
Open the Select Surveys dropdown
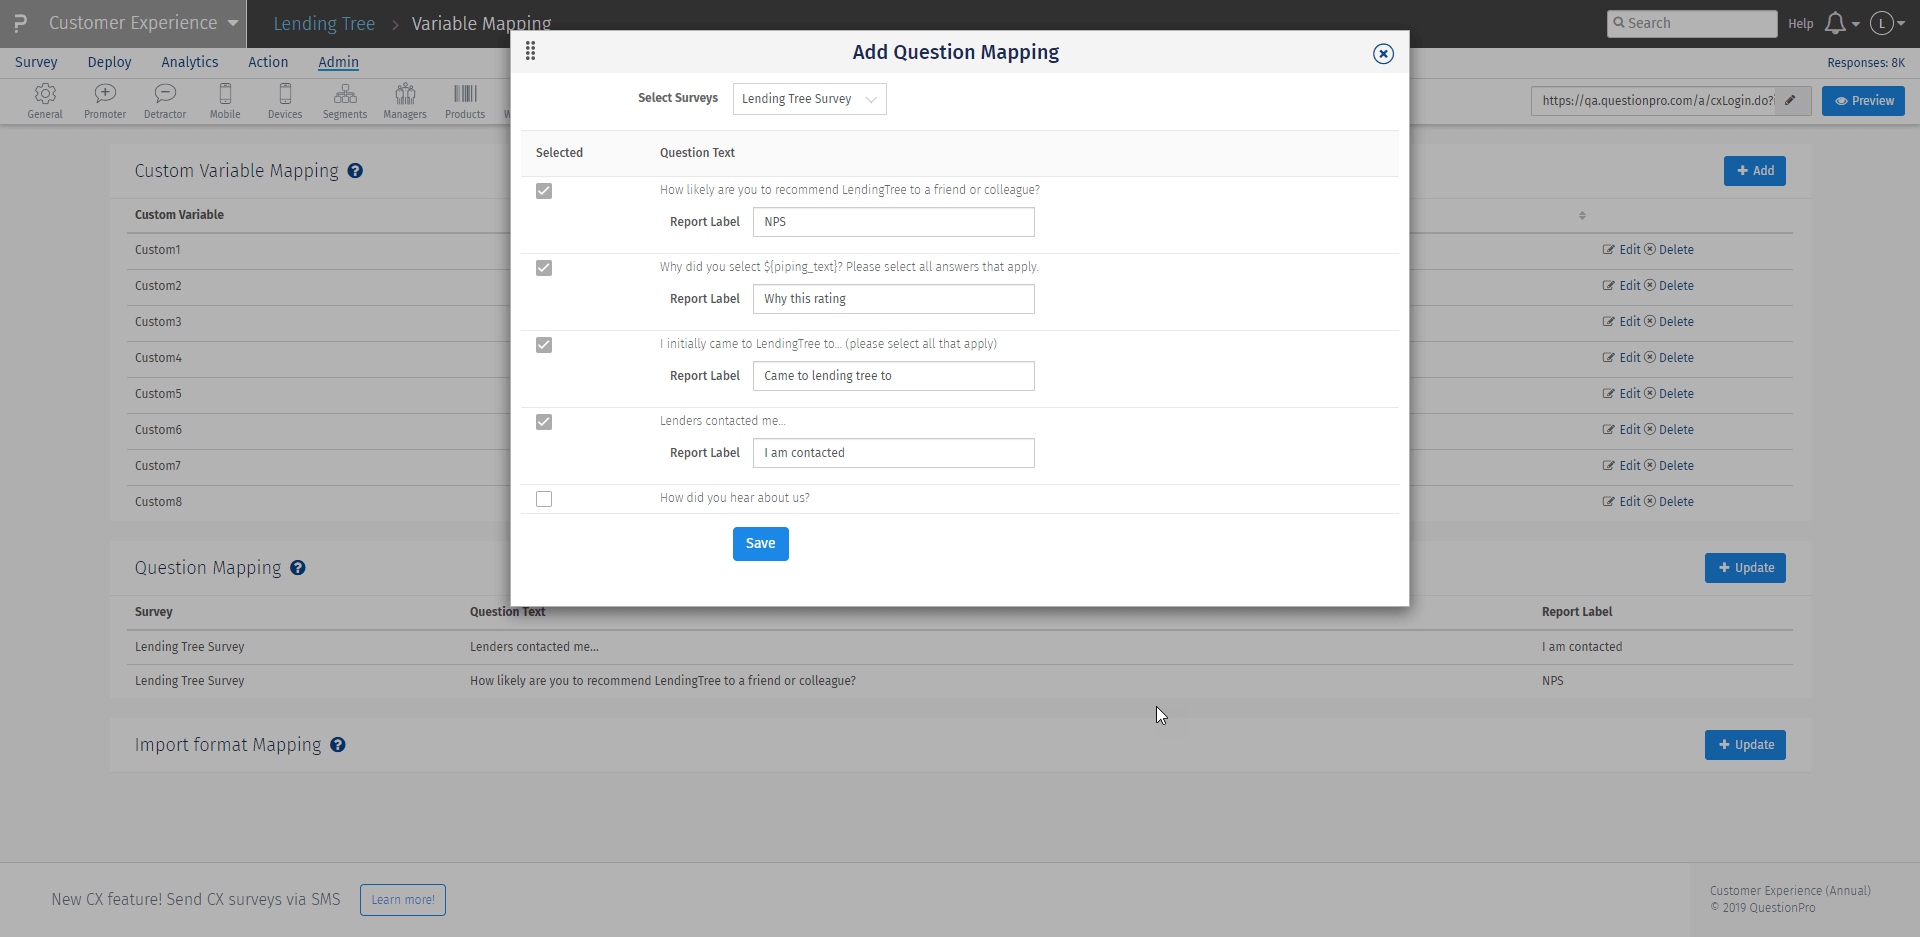[809, 99]
